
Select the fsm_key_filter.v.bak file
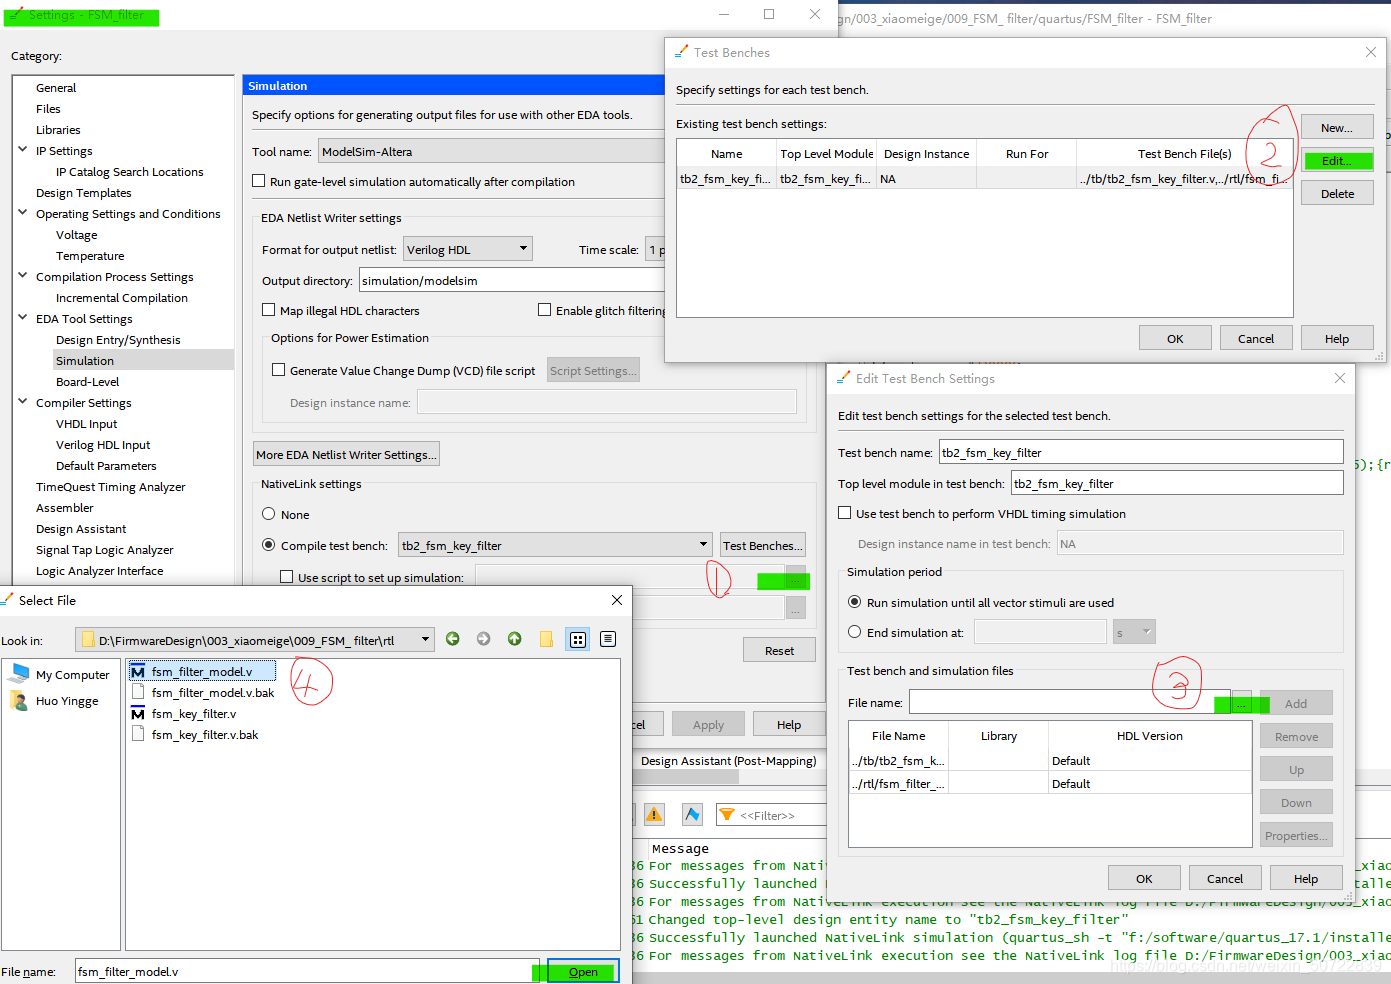[x=195, y=735]
